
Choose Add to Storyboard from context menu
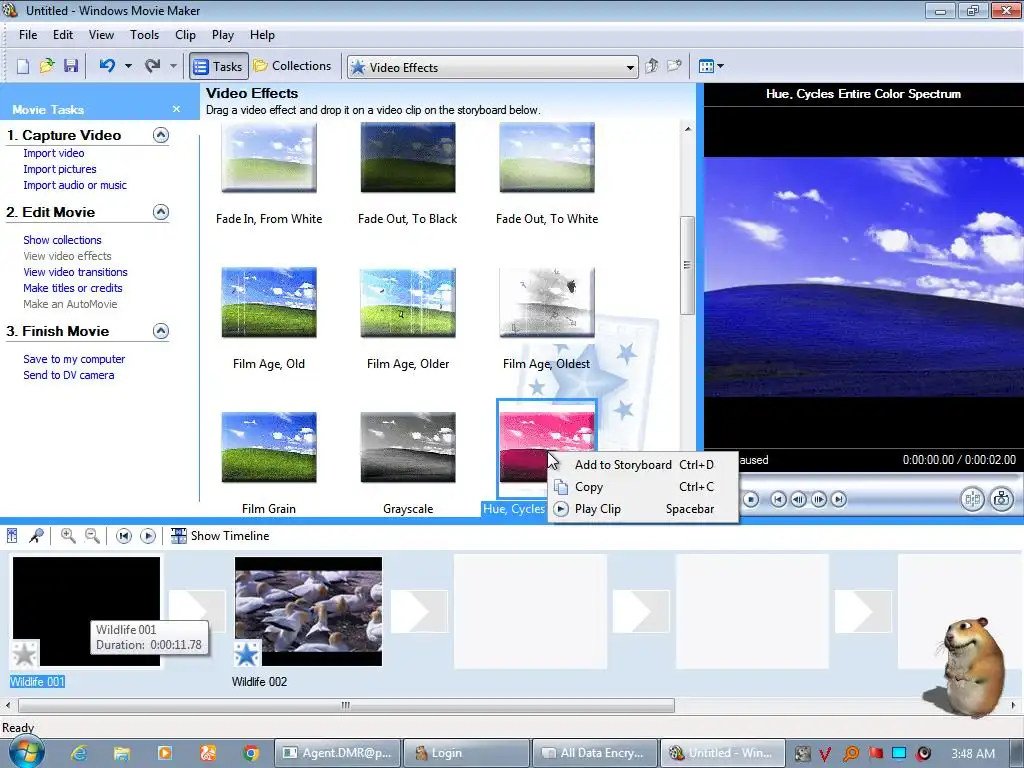[x=643, y=465]
